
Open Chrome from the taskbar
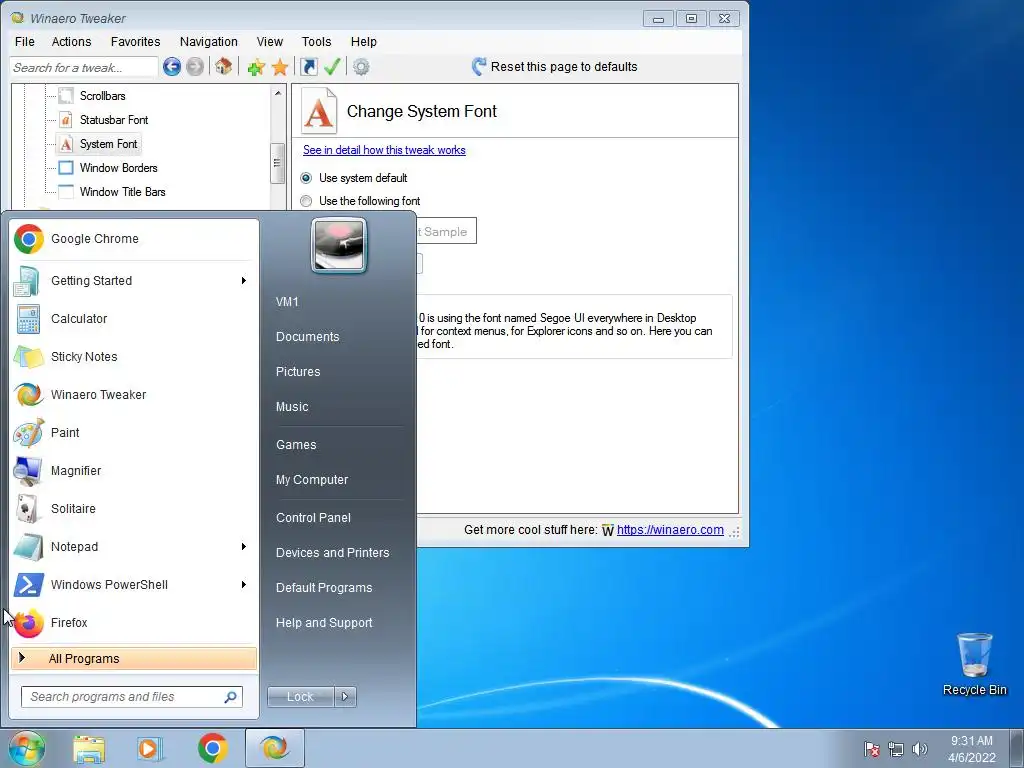tap(212, 748)
